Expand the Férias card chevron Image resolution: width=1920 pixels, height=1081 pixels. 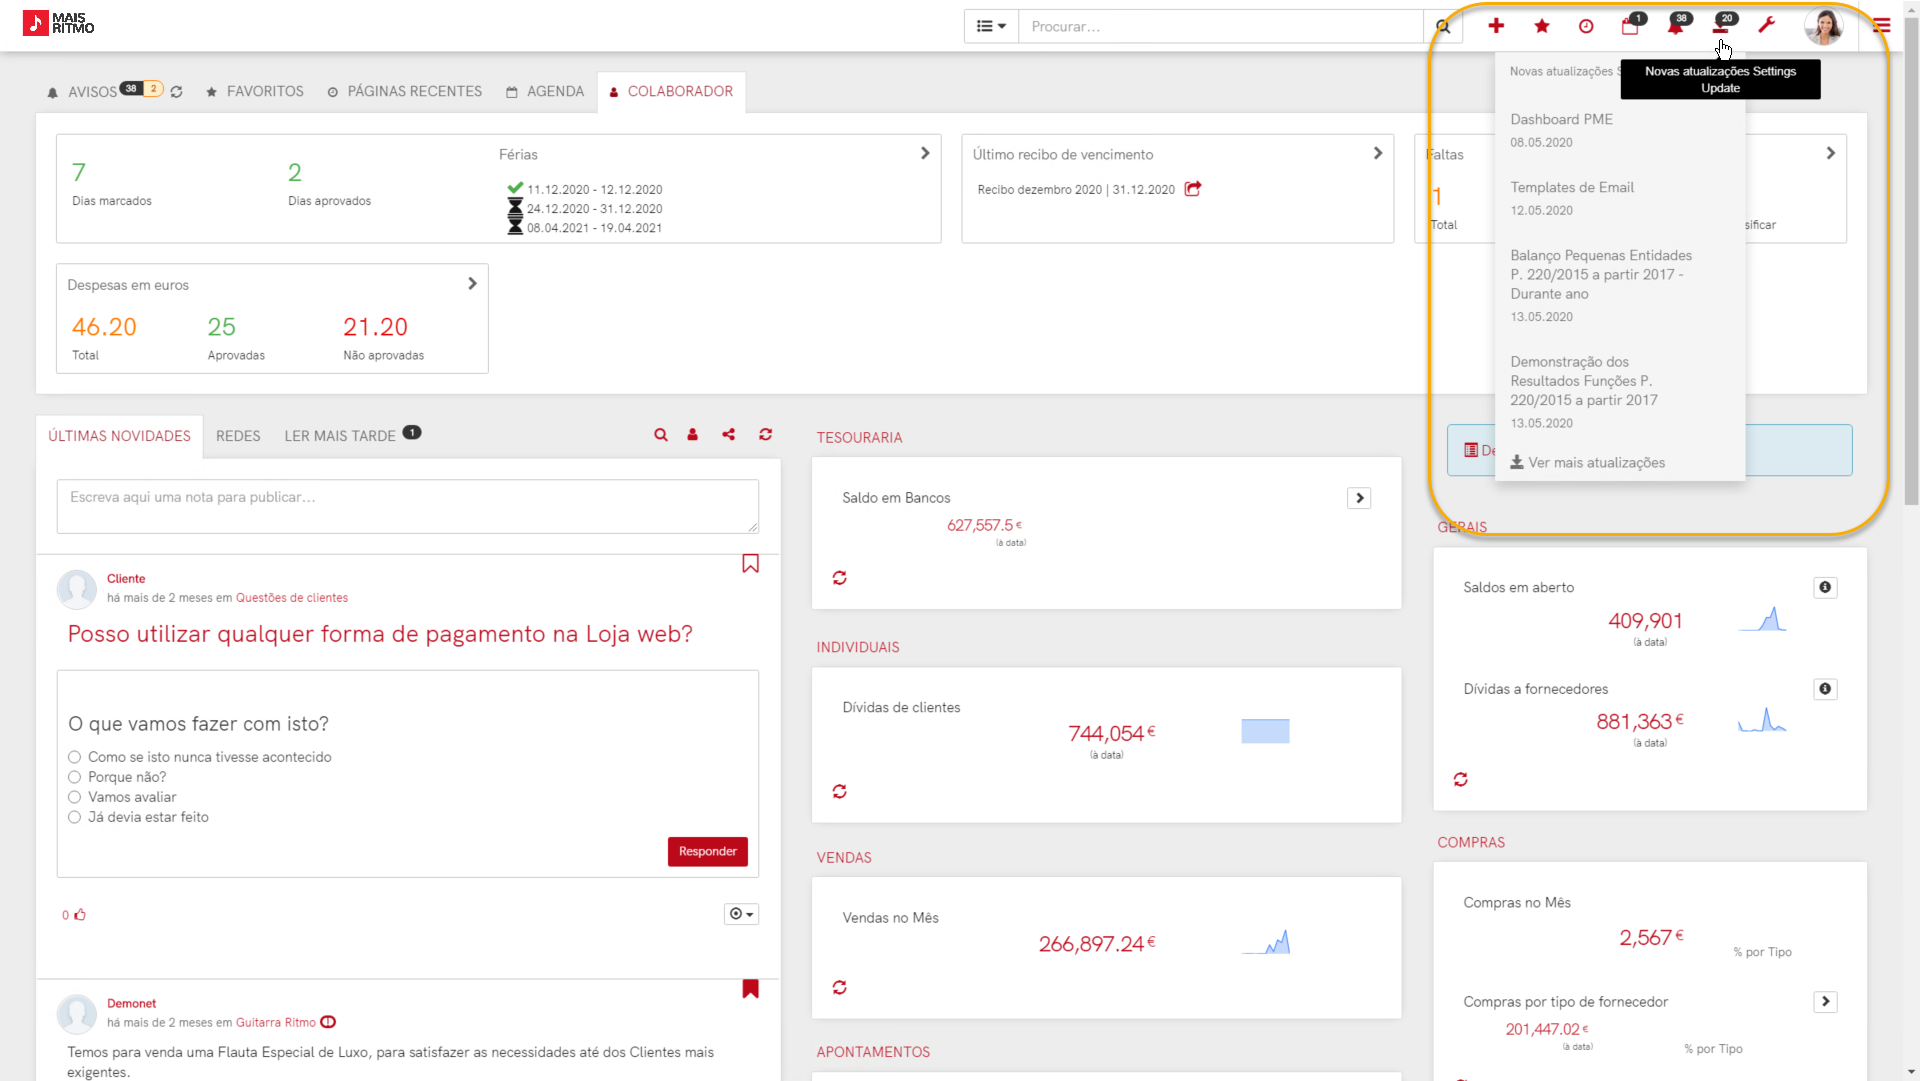[925, 153]
